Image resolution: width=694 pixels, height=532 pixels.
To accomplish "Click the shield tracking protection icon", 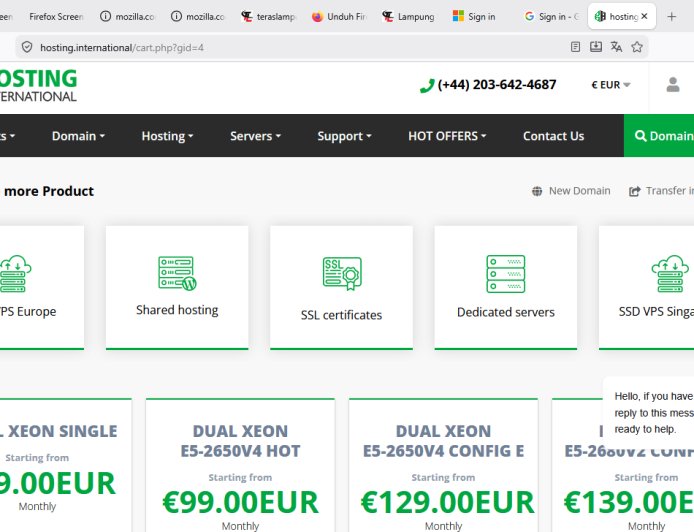I will pos(27,47).
